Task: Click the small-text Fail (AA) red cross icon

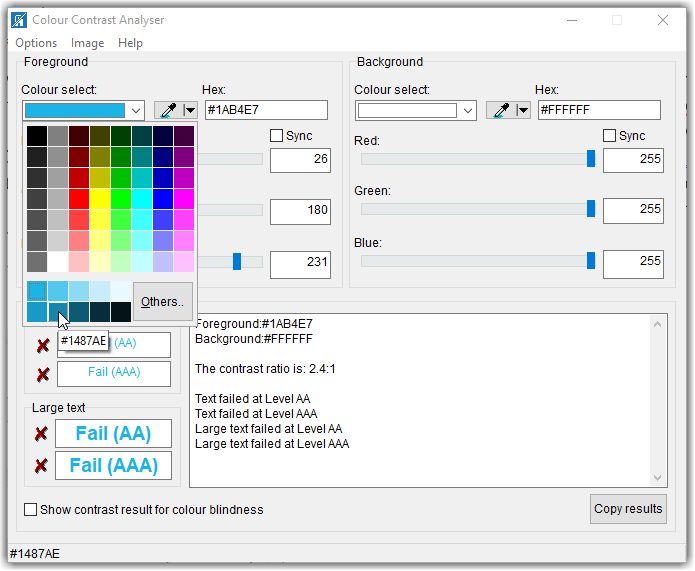Action: pos(42,346)
